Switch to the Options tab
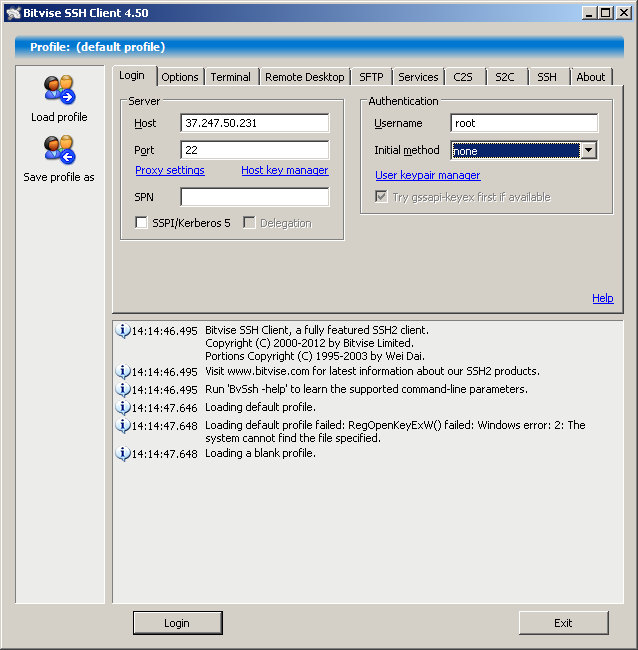This screenshot has width=638, height=650. tap(180, 77)
